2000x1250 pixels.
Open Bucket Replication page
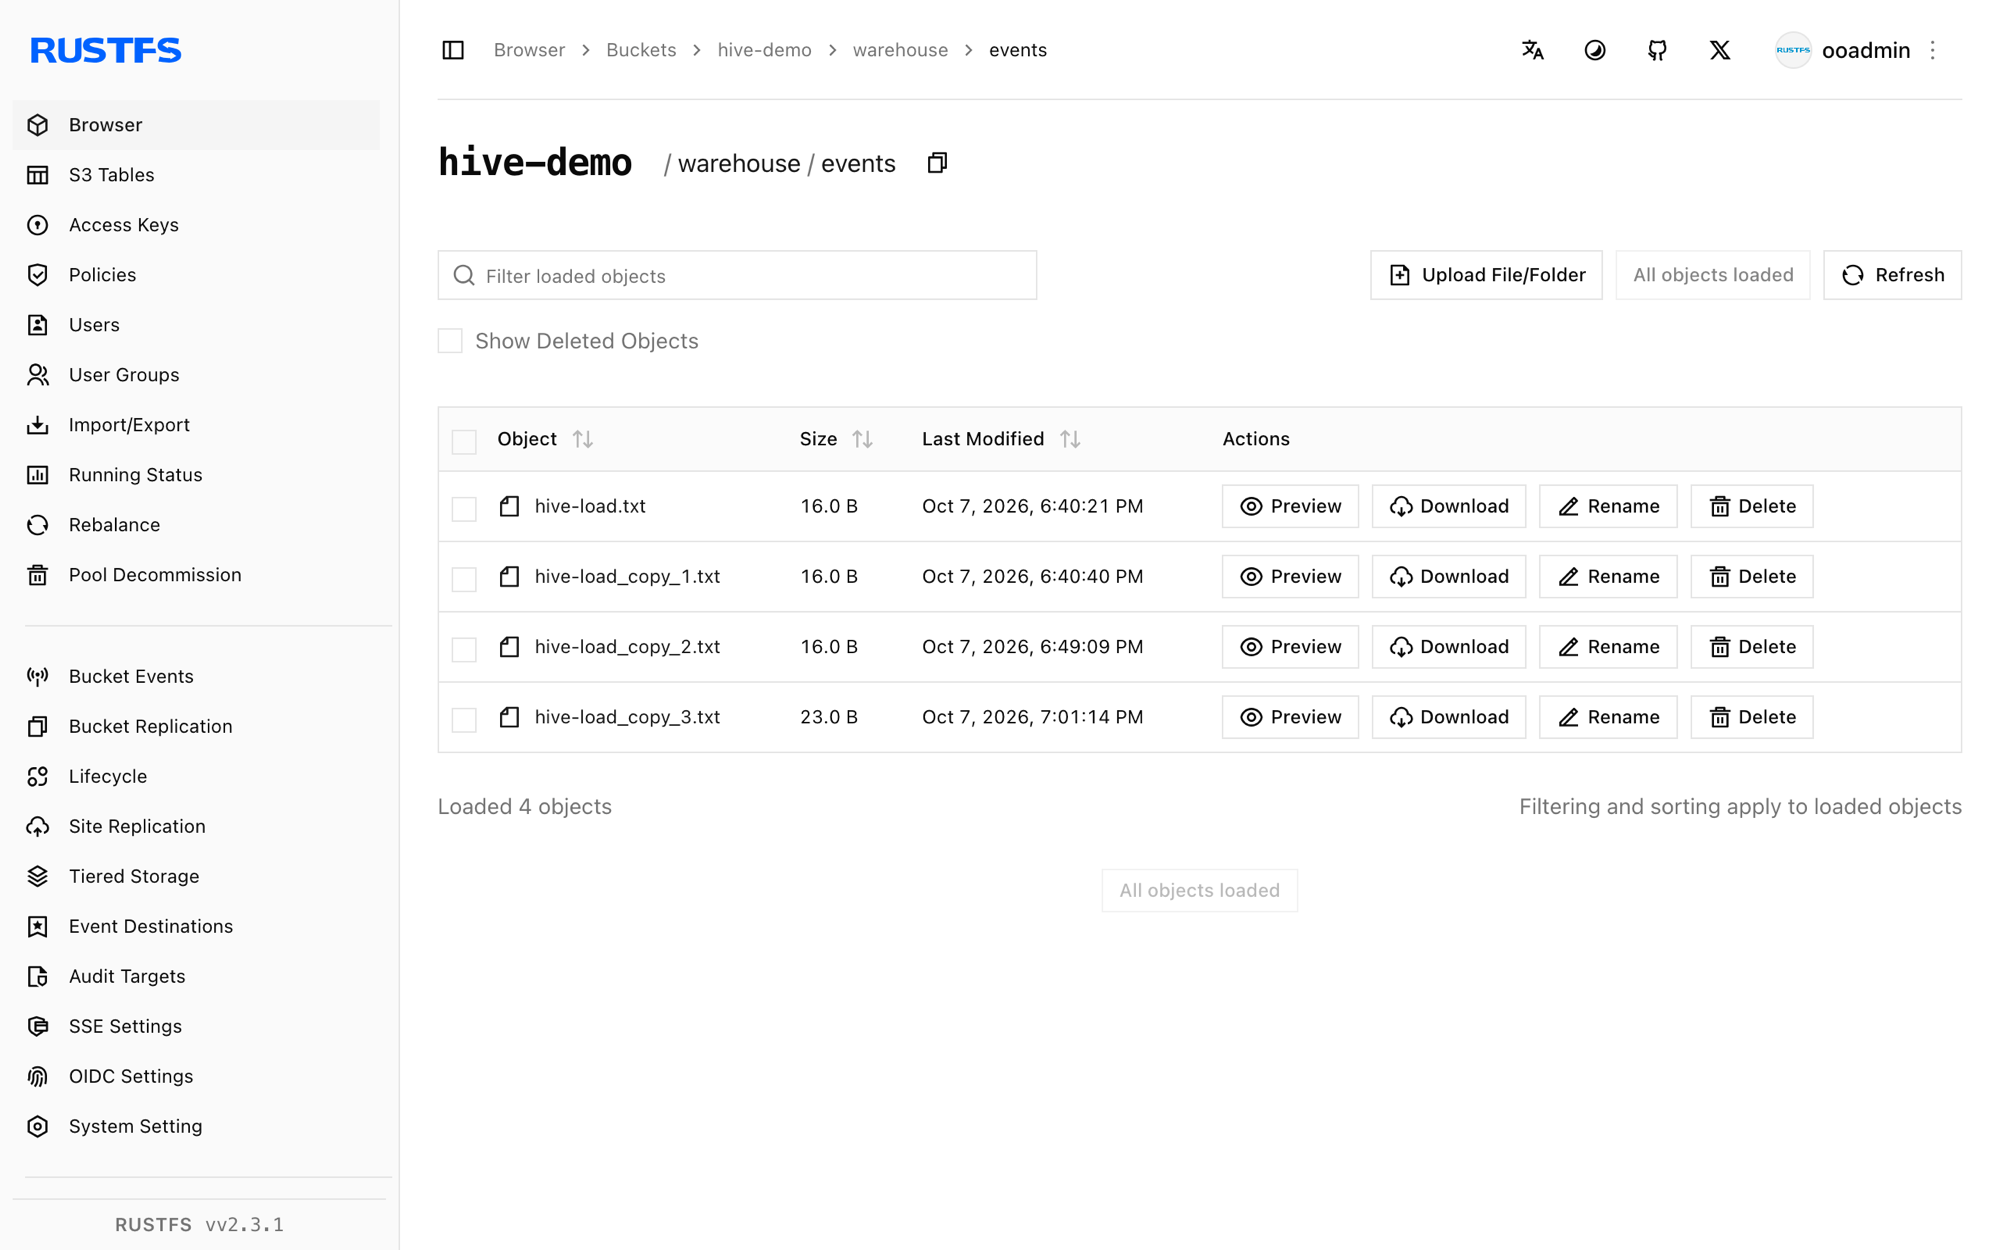click(x=196, y=726)
